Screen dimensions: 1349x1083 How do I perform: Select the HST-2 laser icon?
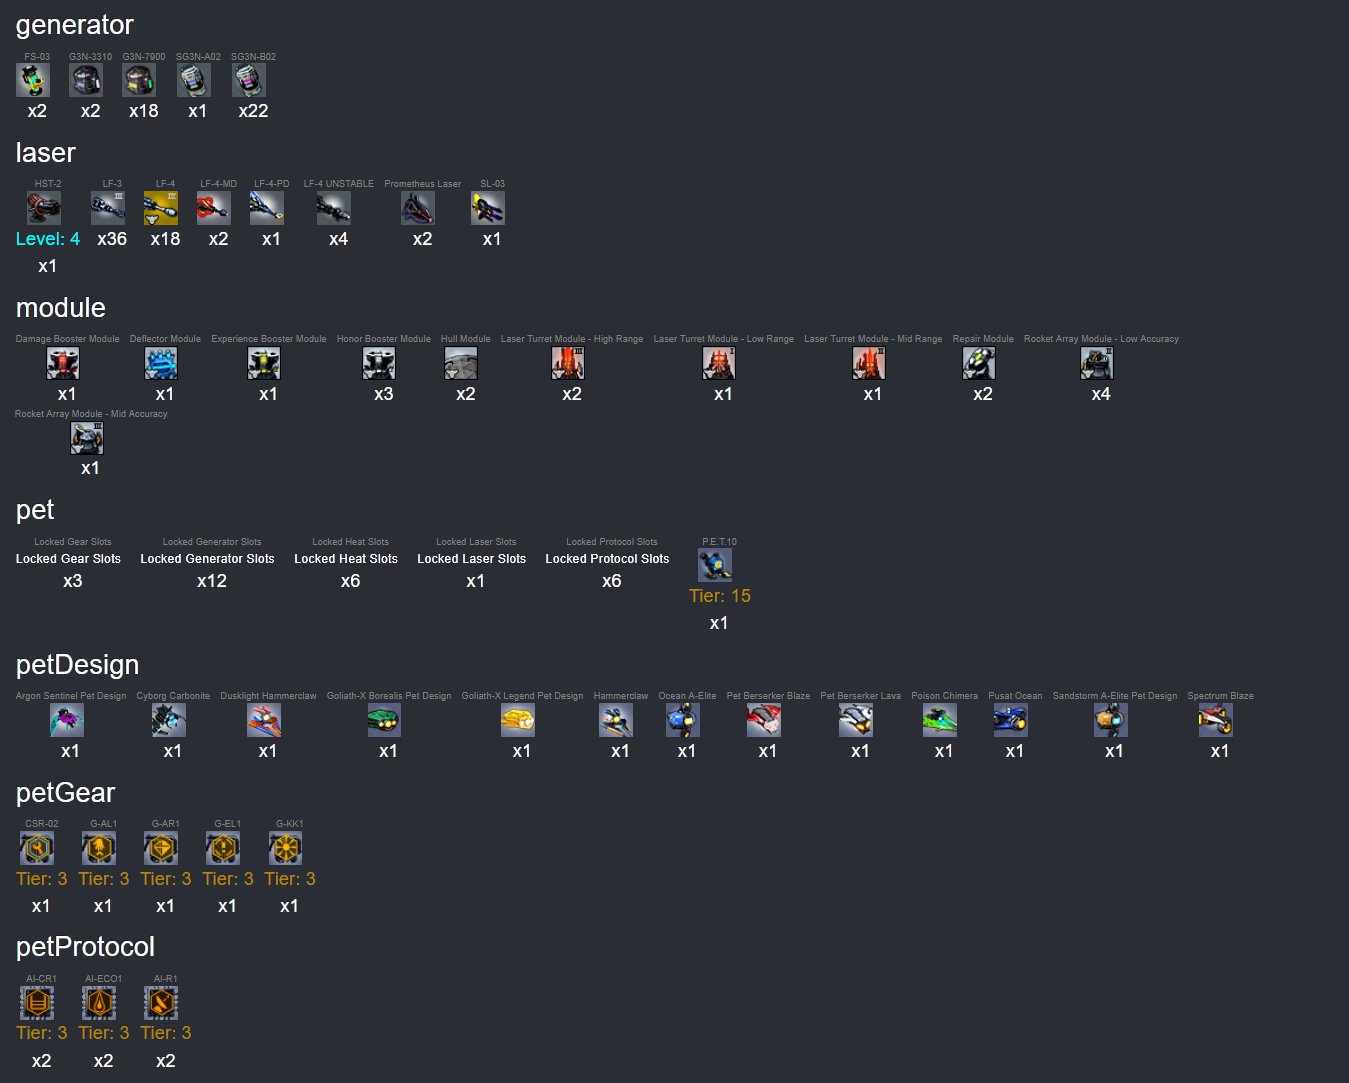pyautogui.click(x=44, y=208)
